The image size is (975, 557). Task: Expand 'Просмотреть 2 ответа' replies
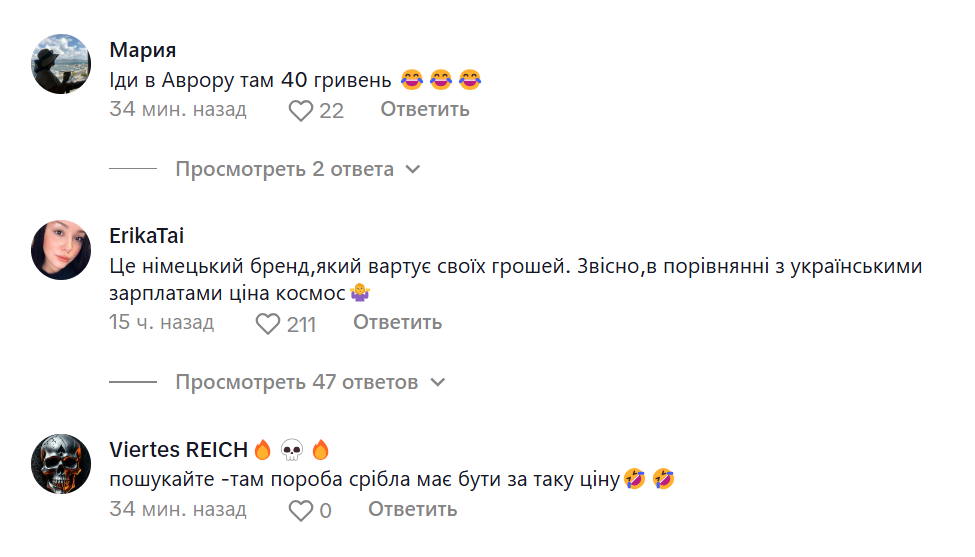(285, 169)
